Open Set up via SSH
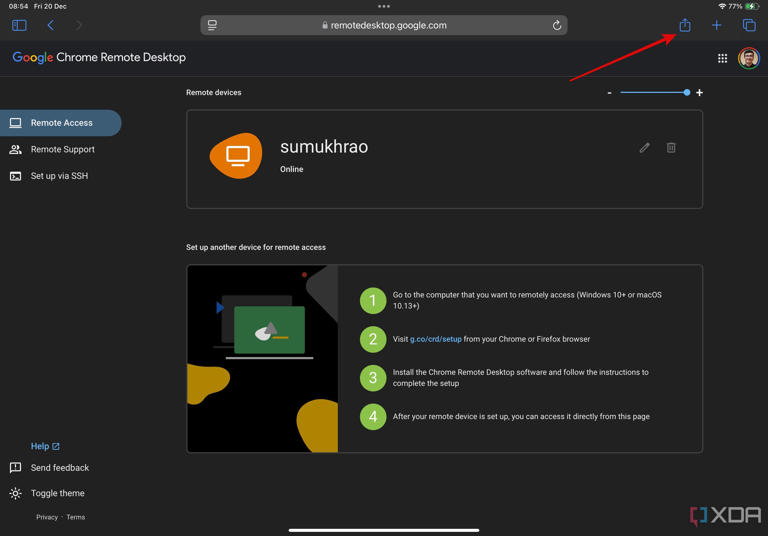 point(61,175)
